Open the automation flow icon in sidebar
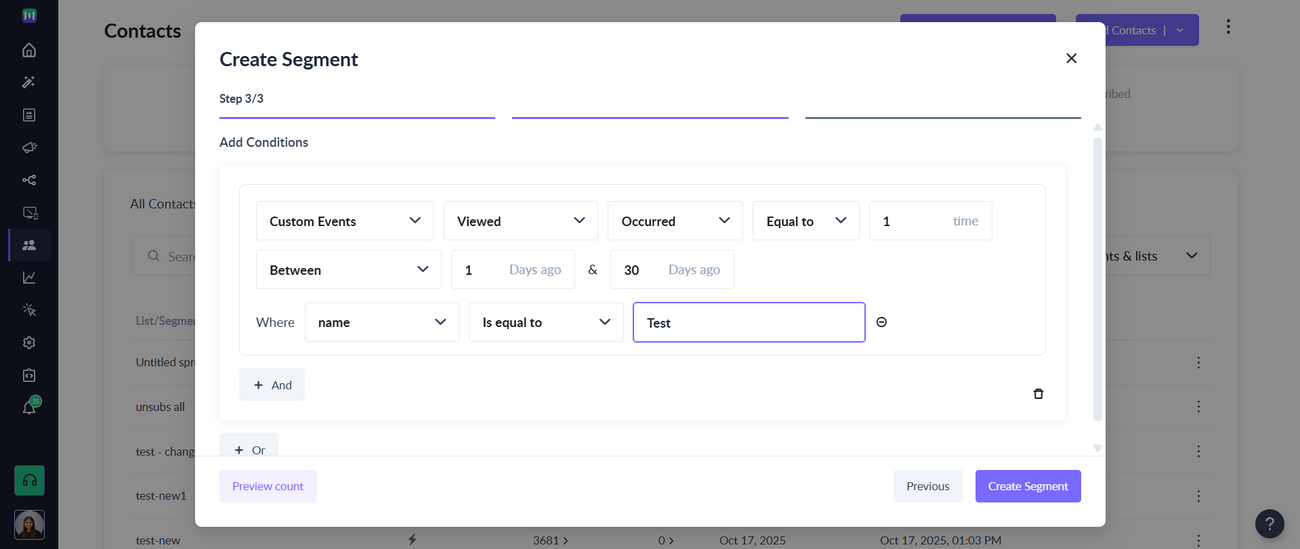The width and height of the screenshot is (1300, 549). pyautogui.click(x=29, y=180)
